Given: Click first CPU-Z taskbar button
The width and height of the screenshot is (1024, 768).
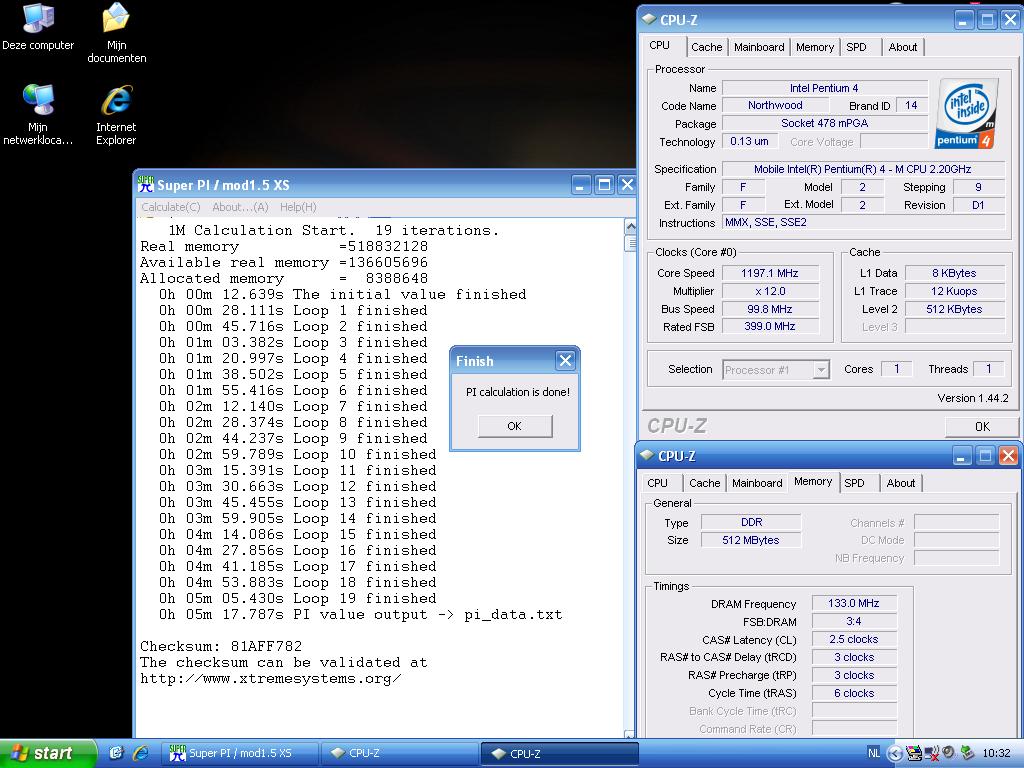Looking at the screenshot, I should (400, 753).
